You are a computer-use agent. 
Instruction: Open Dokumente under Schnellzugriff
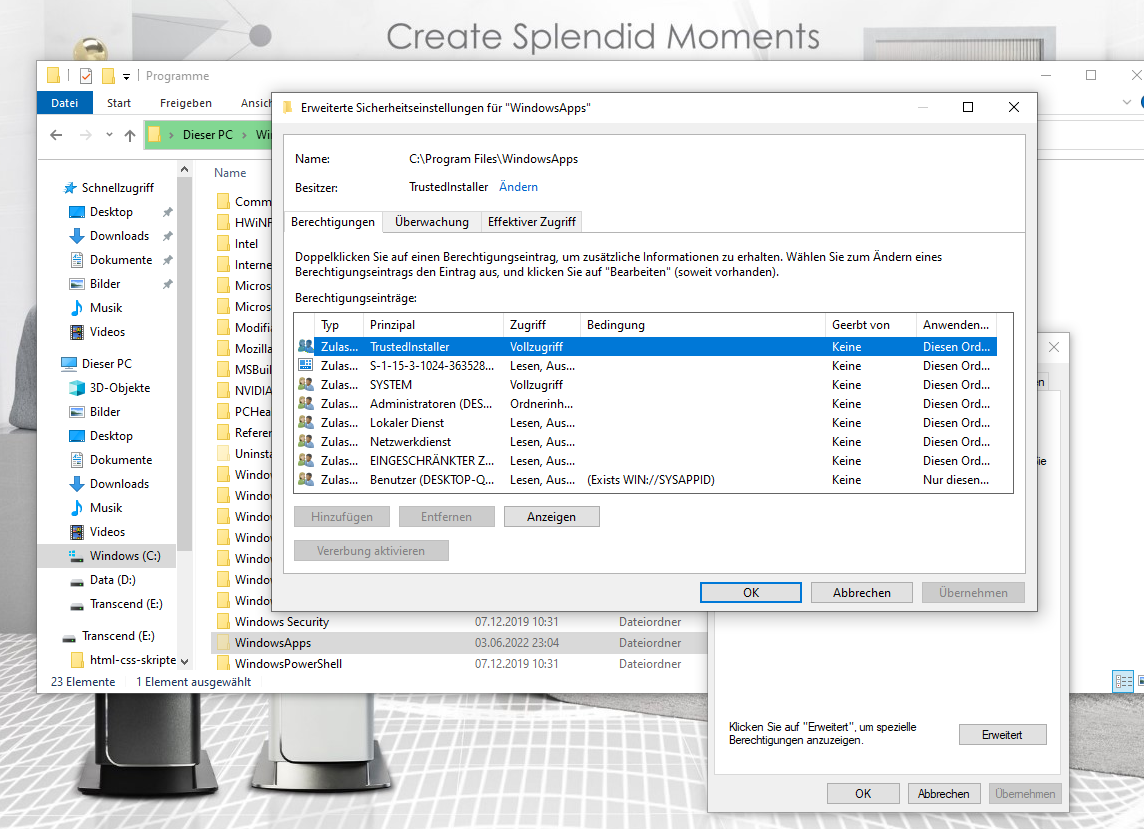coord(121,260)
